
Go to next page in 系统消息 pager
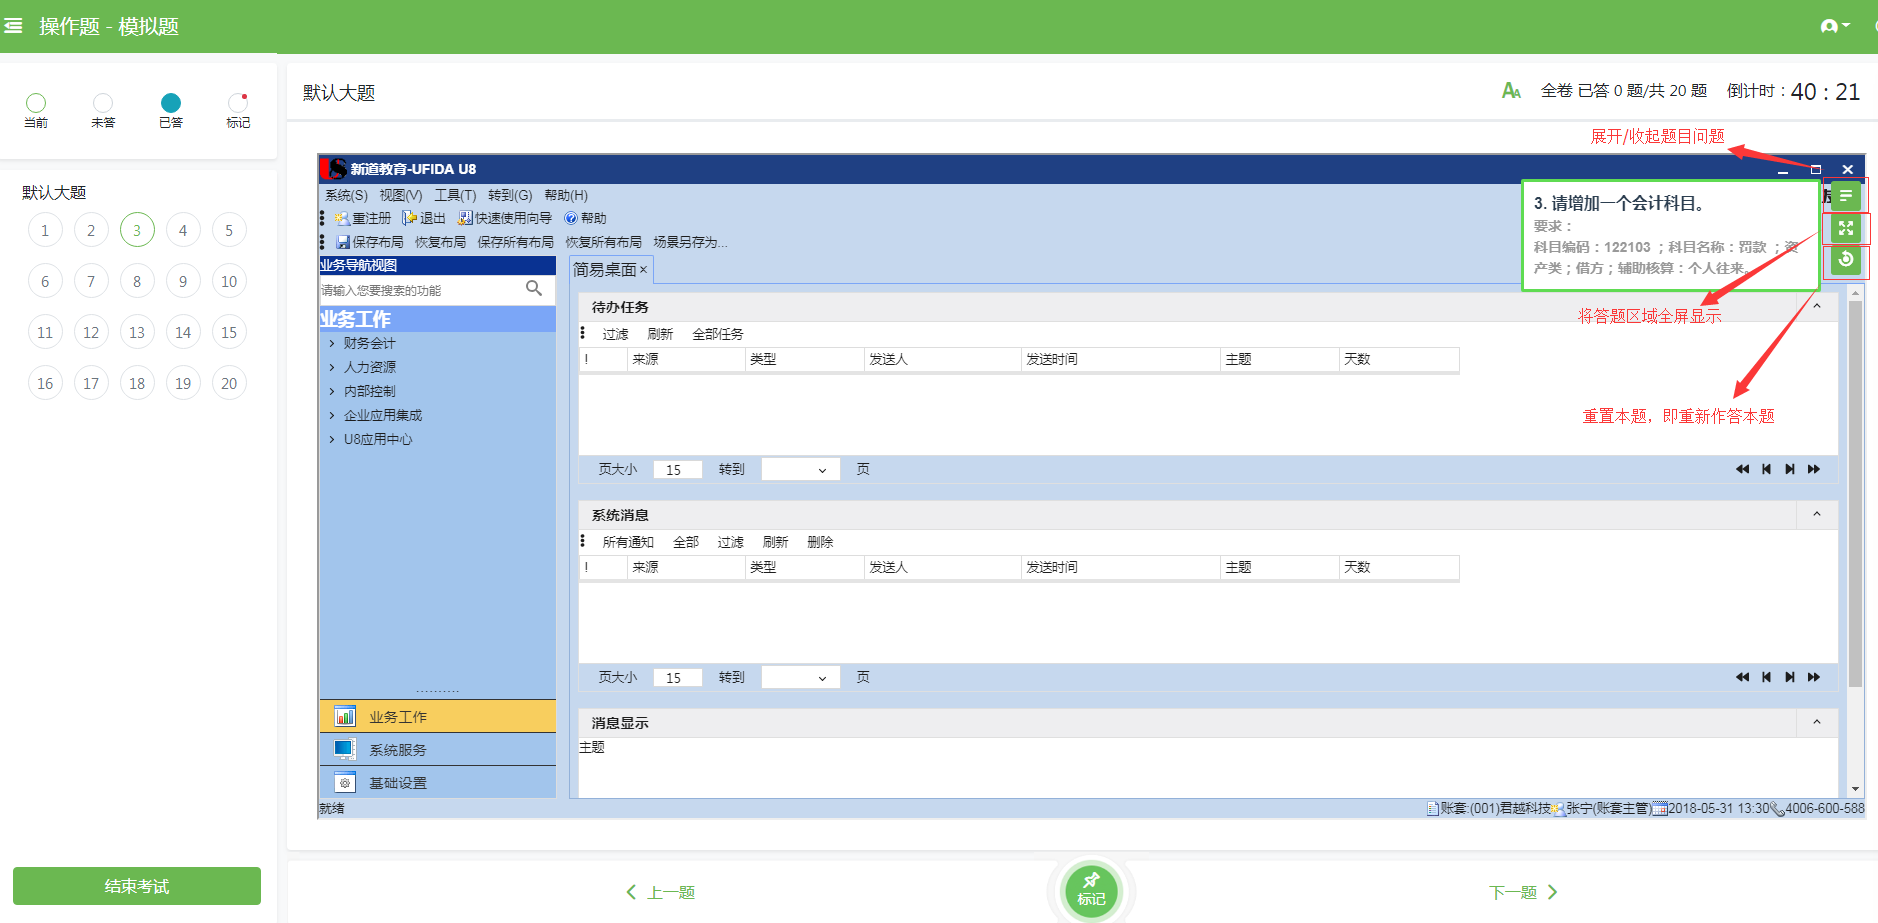click(x=1790, y=677)
